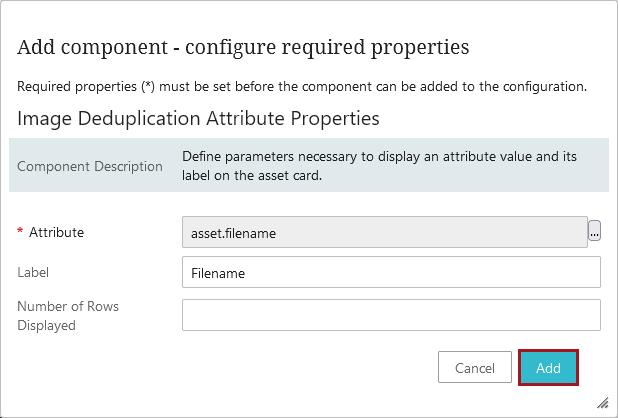
Task: Click the Component Description label
Action: click(x=90, y=166)
